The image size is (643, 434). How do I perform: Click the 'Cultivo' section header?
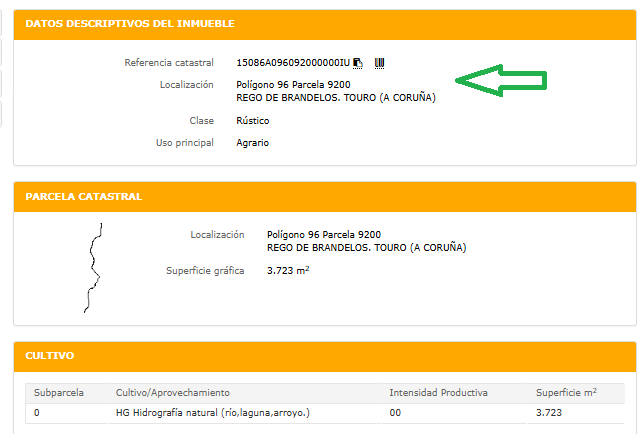tap(48, 355)
